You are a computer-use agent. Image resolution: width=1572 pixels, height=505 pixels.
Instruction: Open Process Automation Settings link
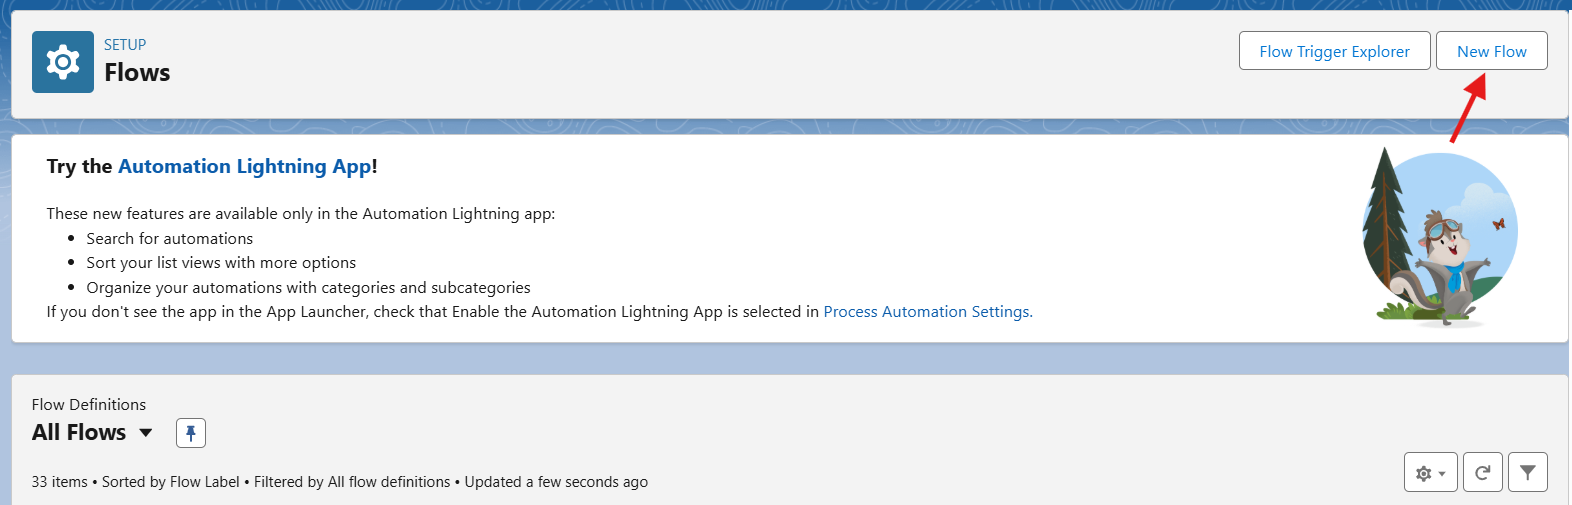click(x=928, y=312)
